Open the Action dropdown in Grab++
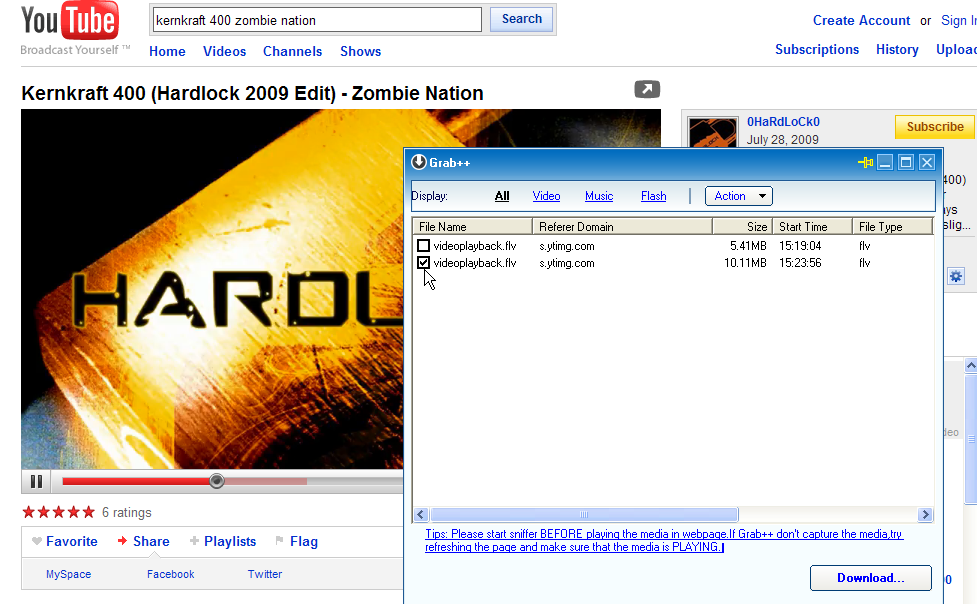Viewport: 977px width, 604px height. [x=738, y=196]
